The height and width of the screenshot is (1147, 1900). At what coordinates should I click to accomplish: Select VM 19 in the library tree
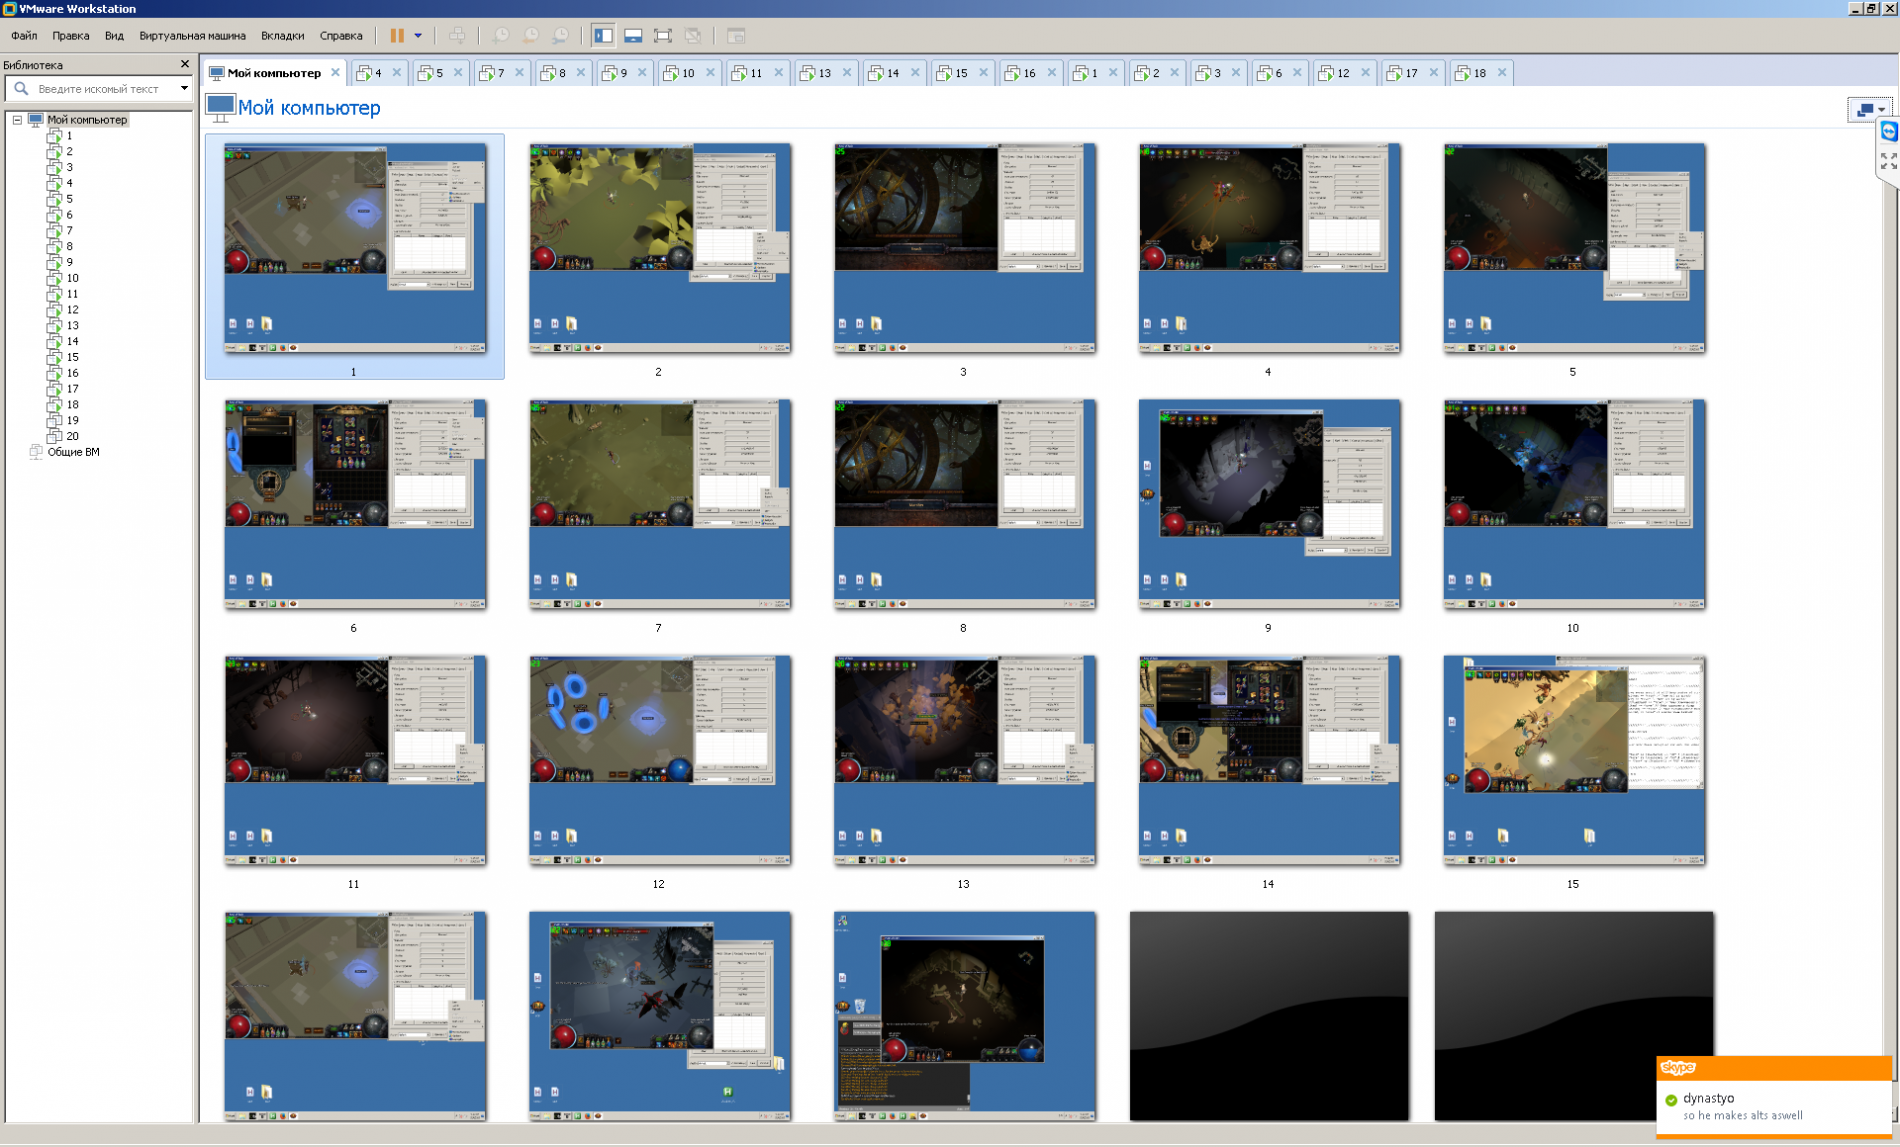coord(72,420)
